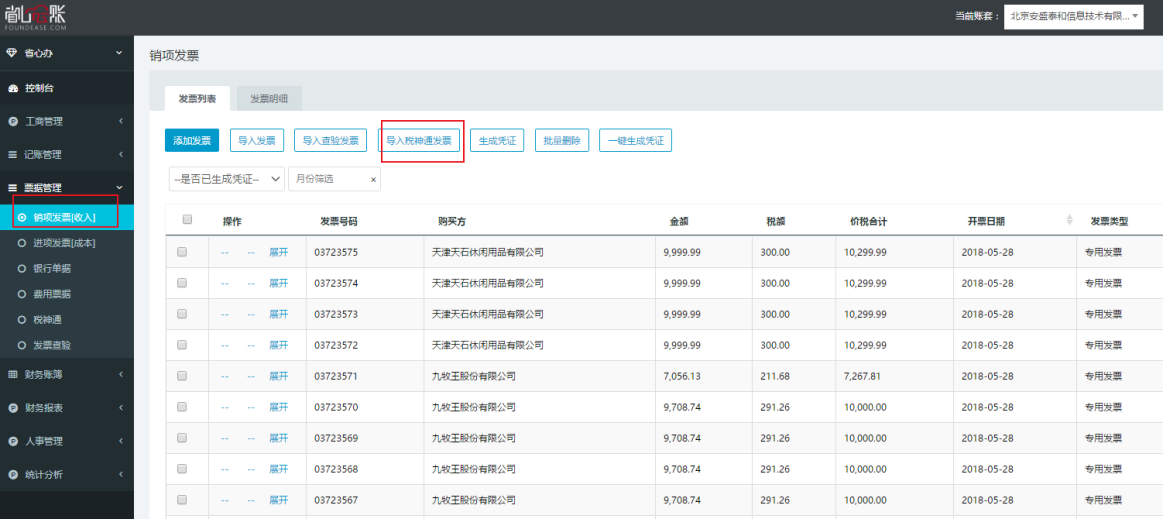1163x519 pixels.
Task: Click the list icon beside 记账管理
Action: (x=13, y=155)
